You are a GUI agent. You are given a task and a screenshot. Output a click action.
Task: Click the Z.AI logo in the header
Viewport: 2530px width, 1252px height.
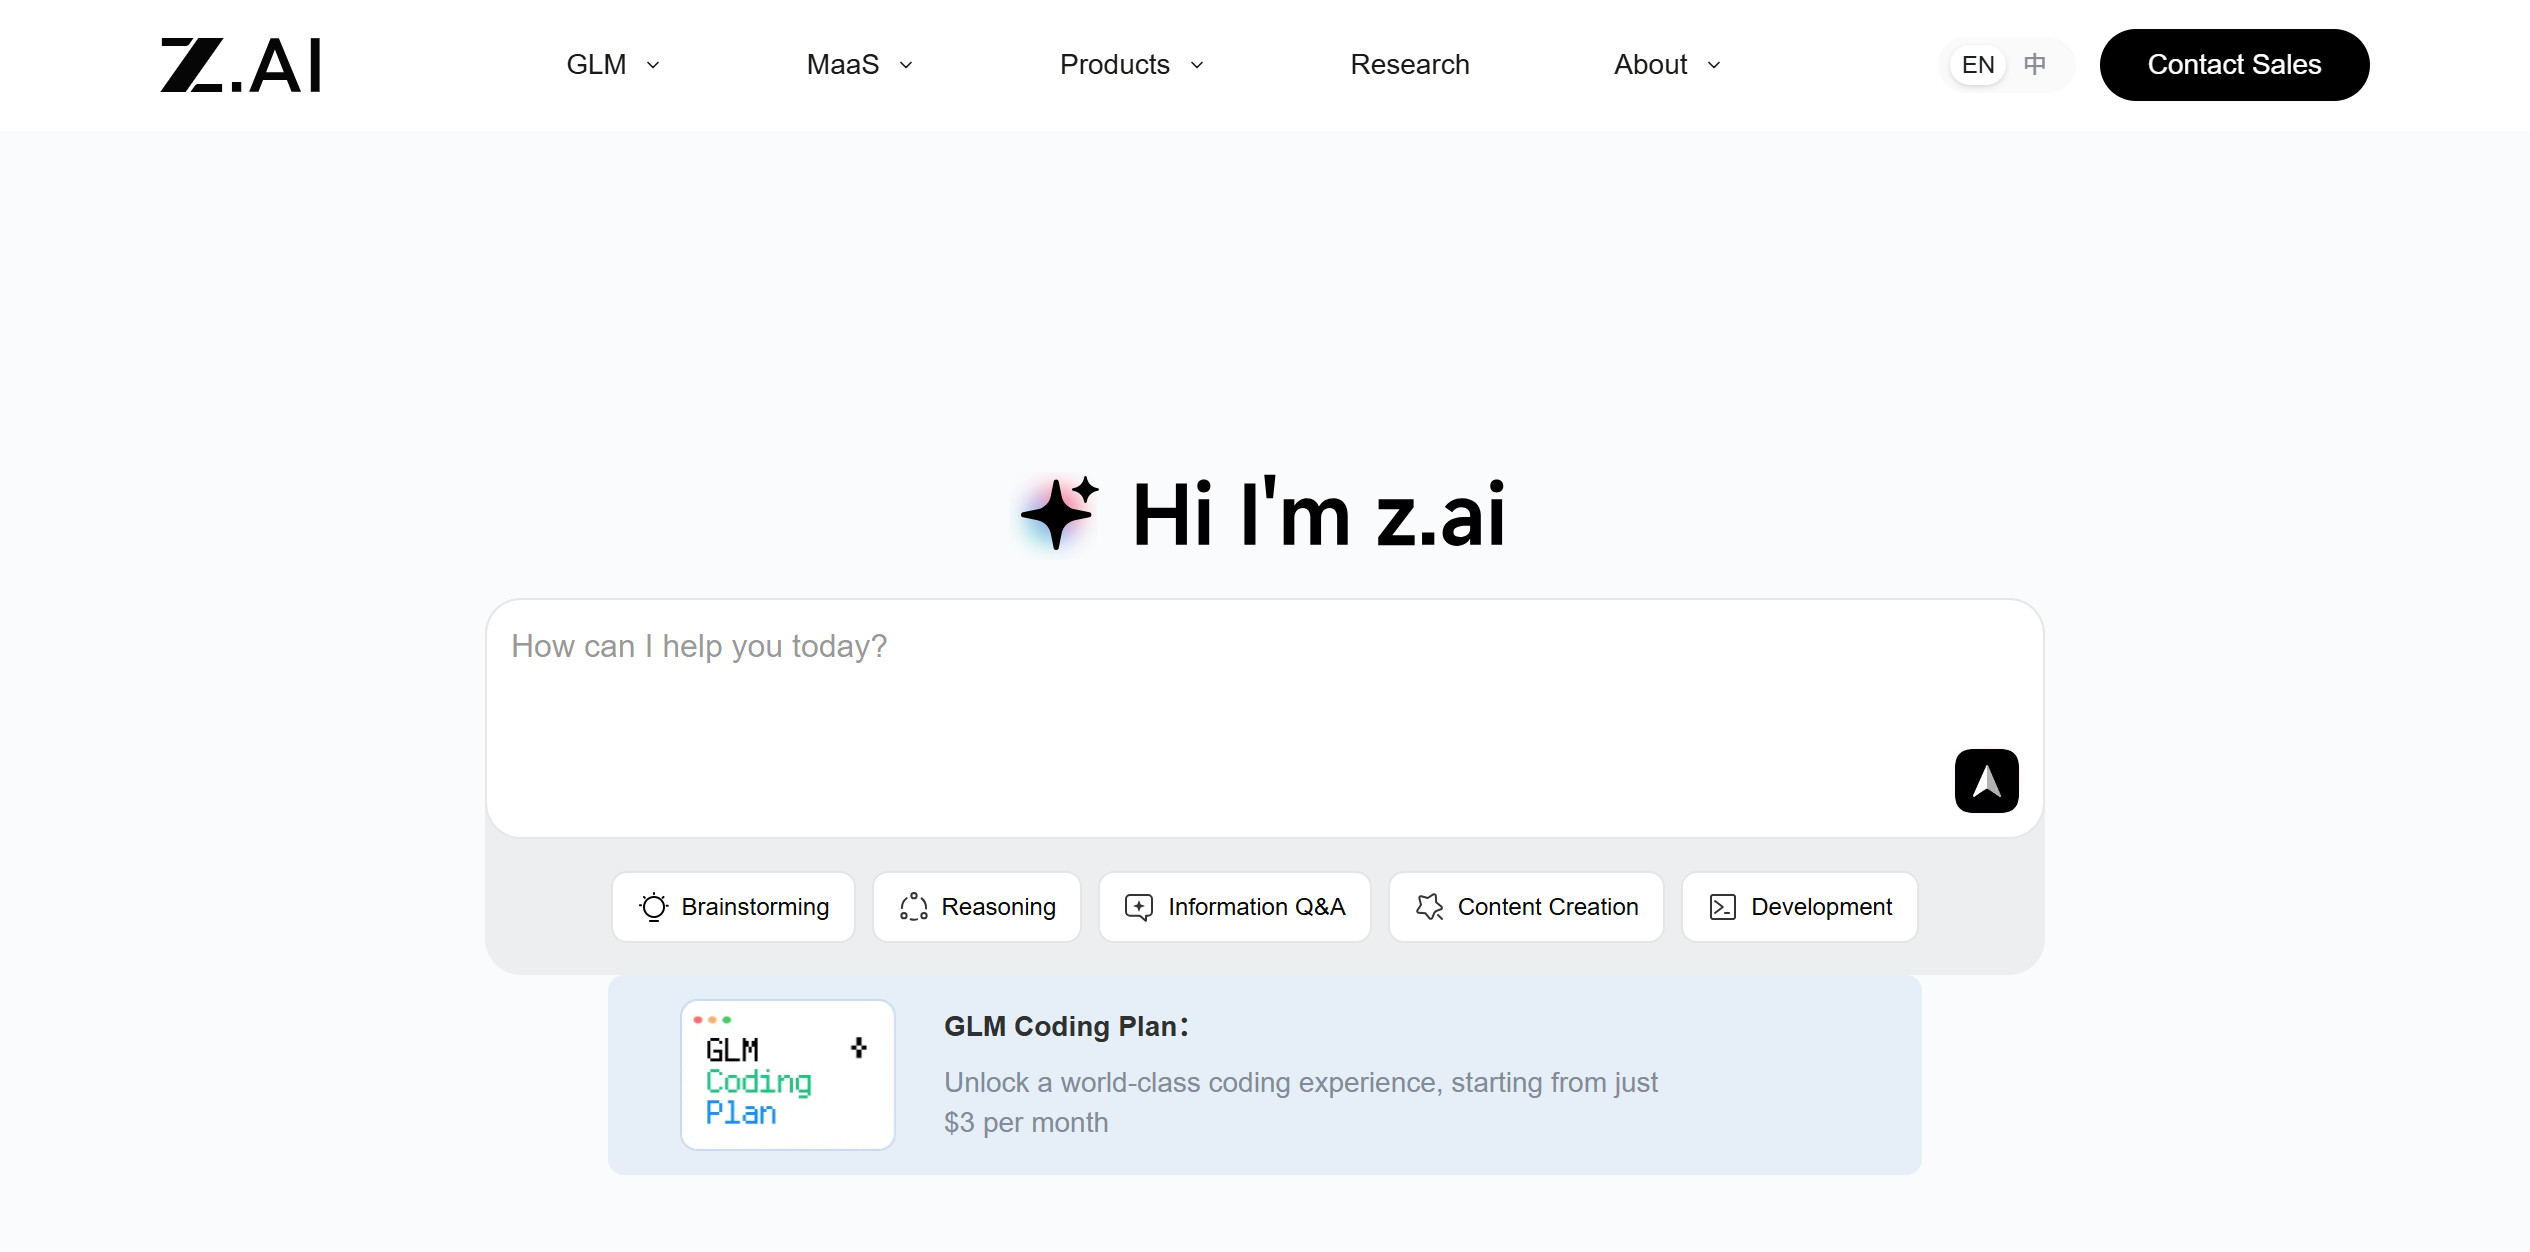(240, 64)
